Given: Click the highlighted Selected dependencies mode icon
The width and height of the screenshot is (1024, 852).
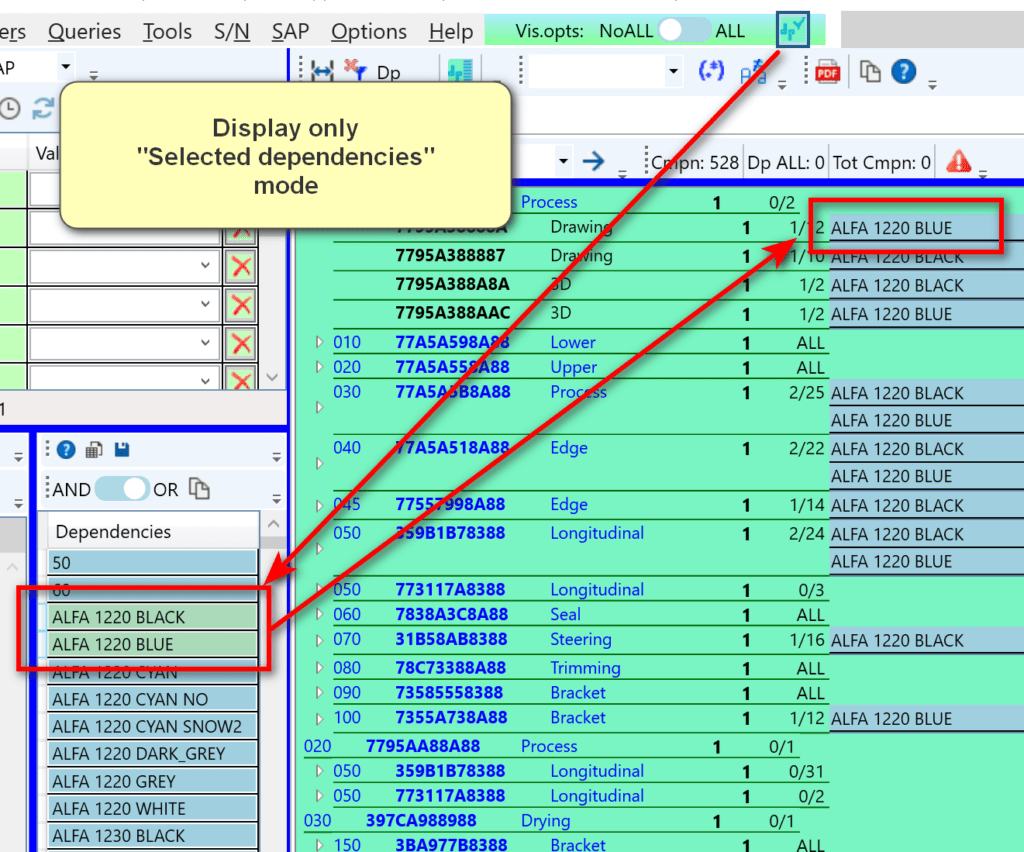Looking at the screenshot, I should pos(793,29).
